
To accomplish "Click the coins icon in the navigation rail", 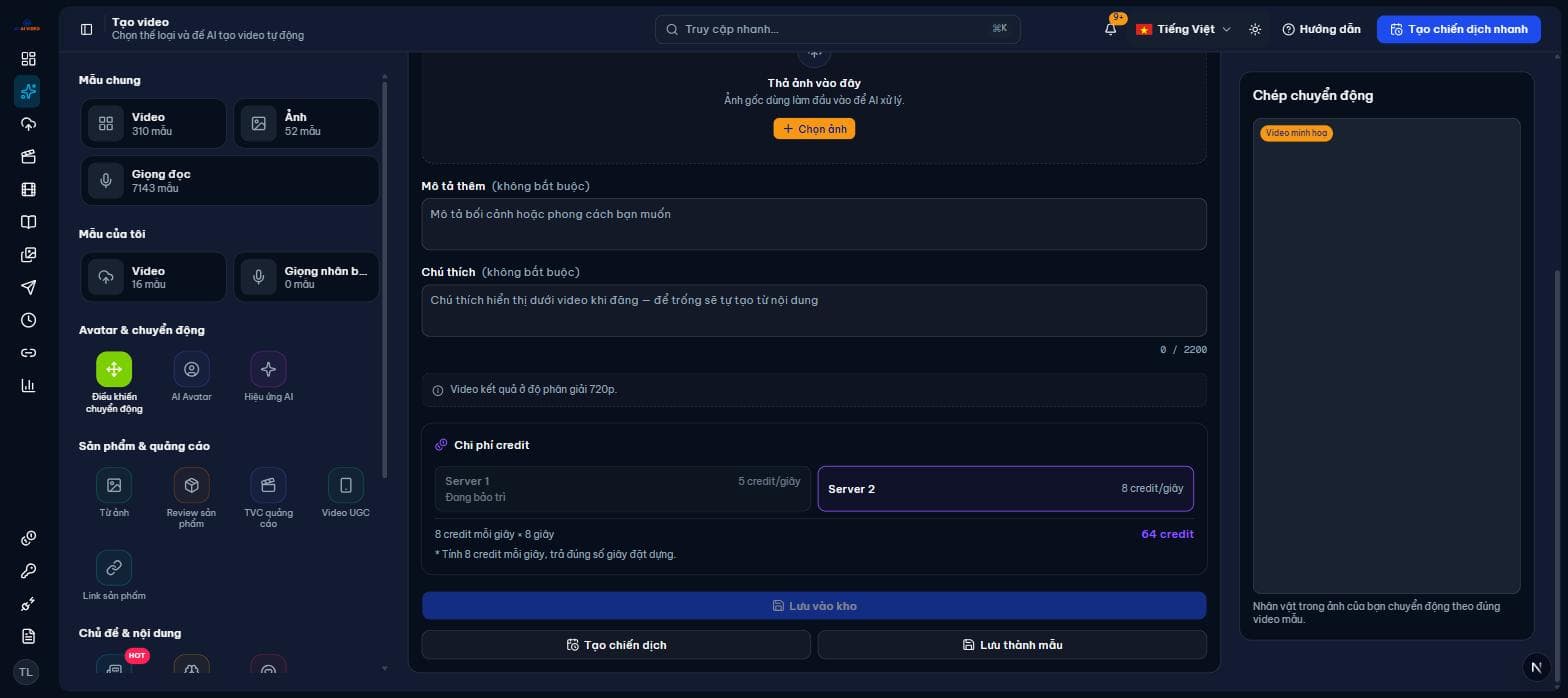I will tap(28, 538).
